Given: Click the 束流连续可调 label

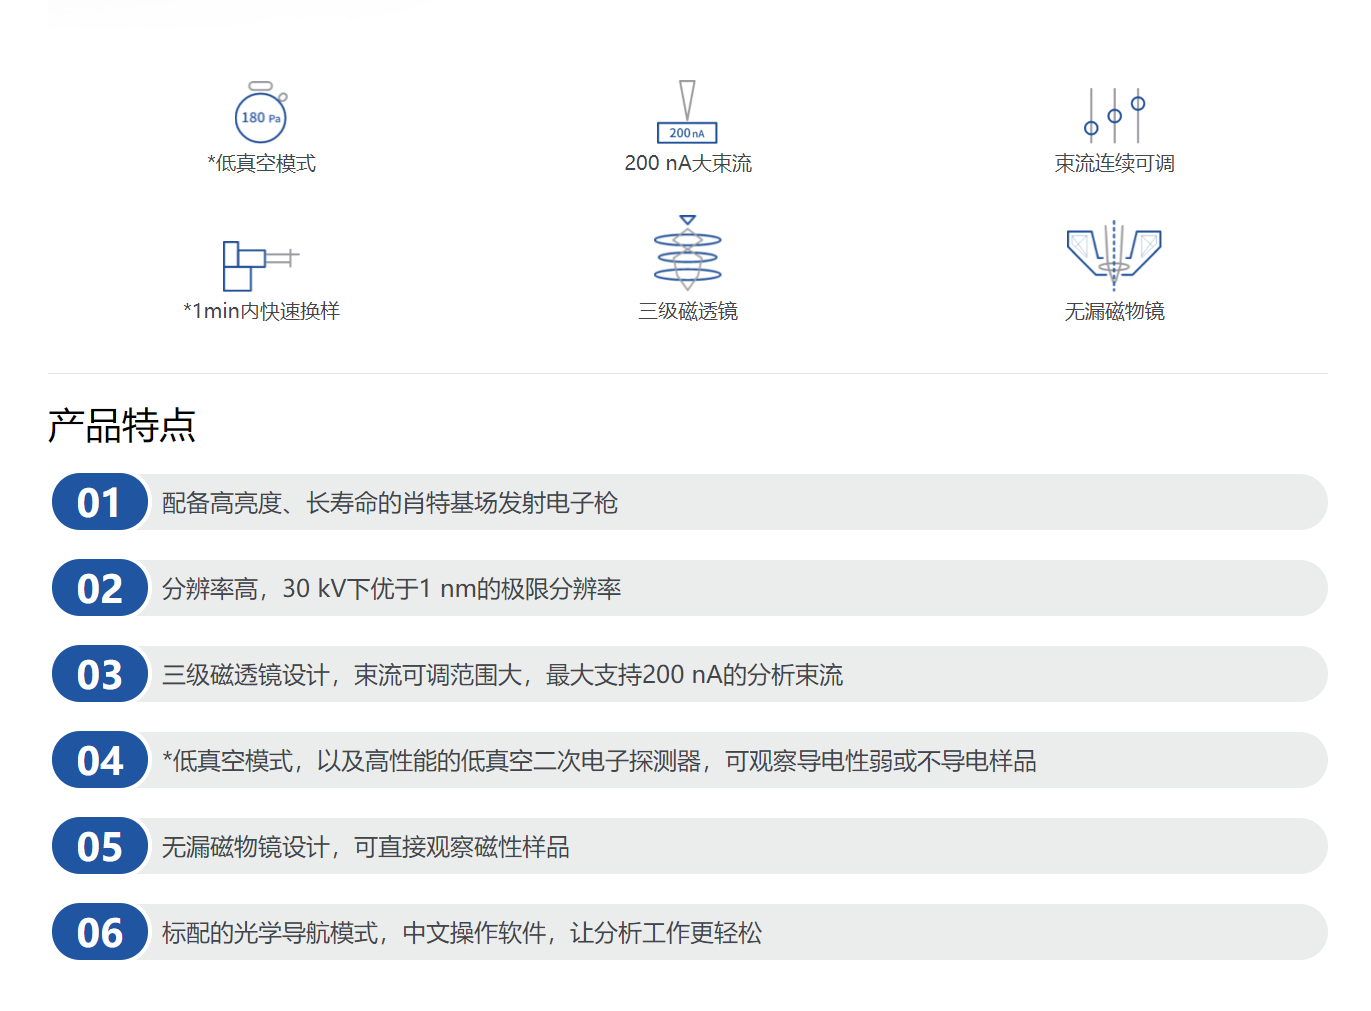Looking at the screenshot, I should [x=1114, y=163].
